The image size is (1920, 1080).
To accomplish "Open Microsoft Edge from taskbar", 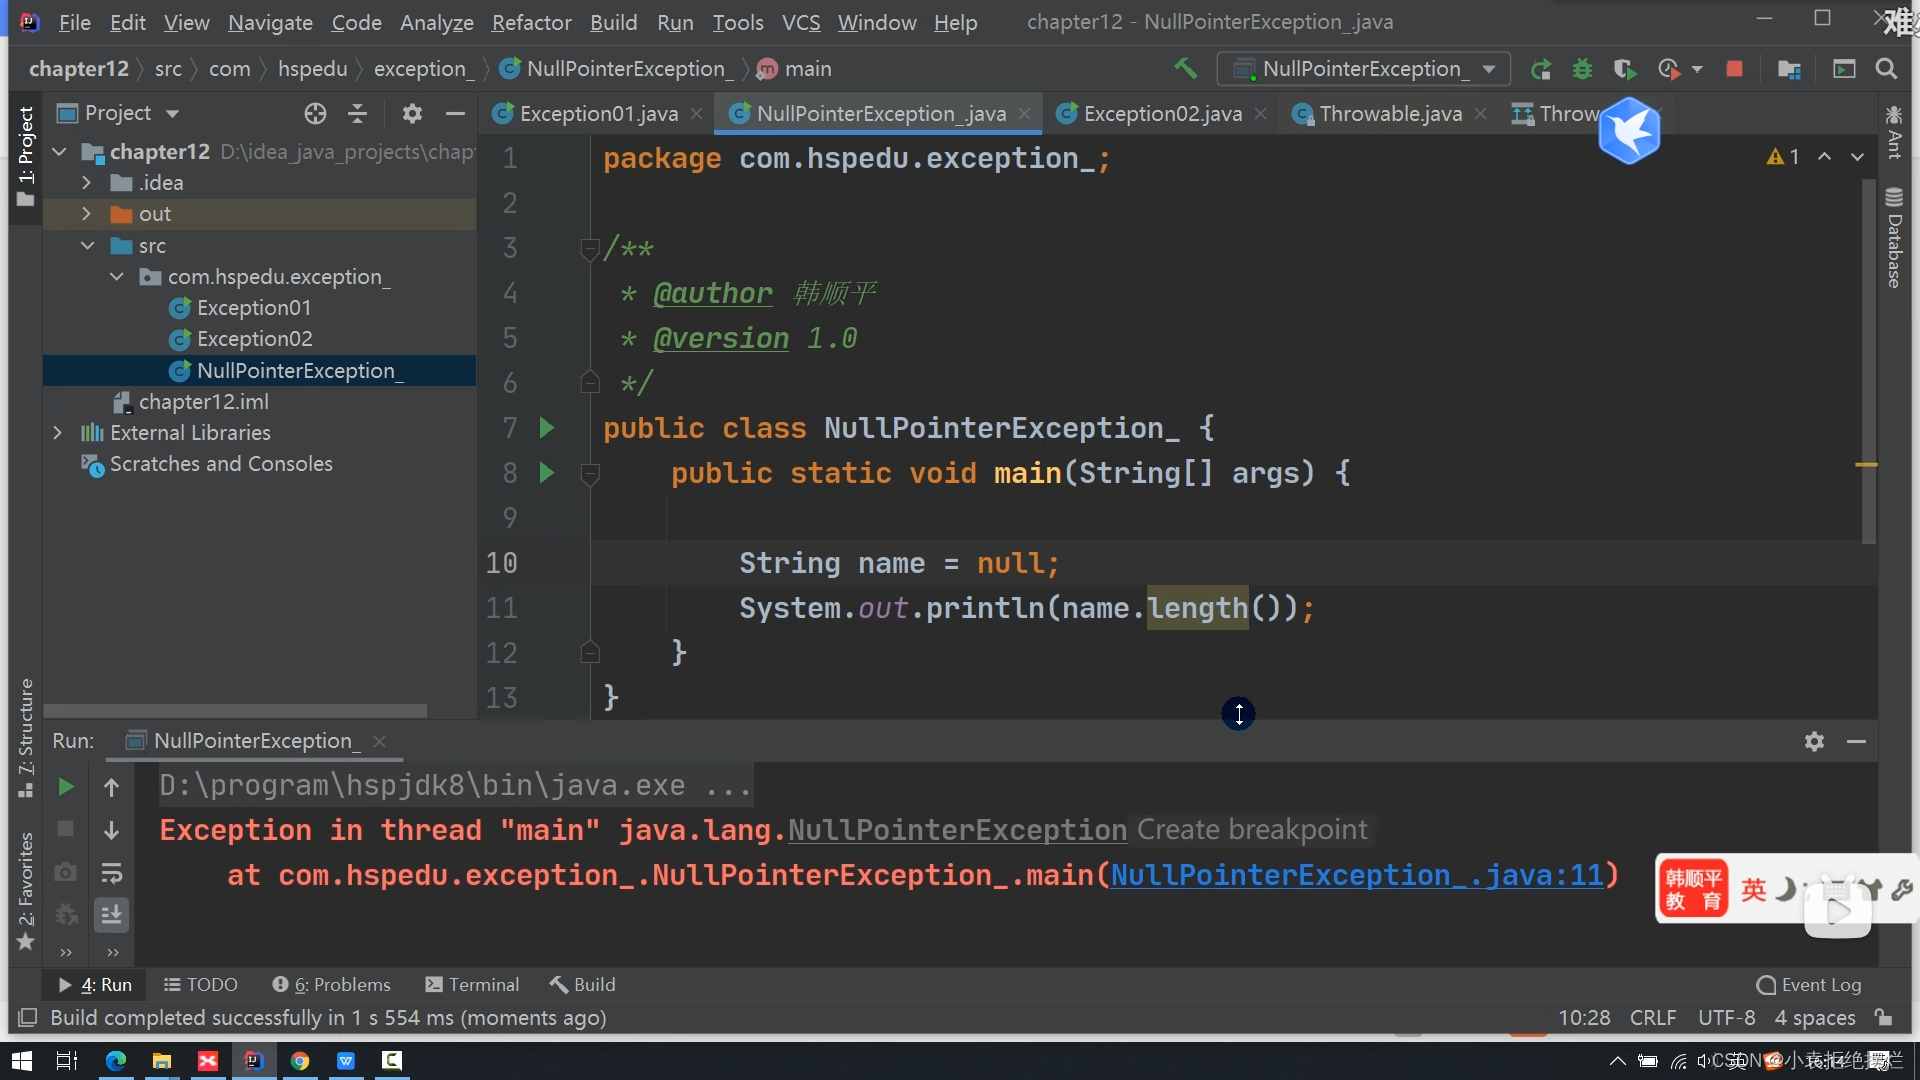I will tap(116, 1061).
